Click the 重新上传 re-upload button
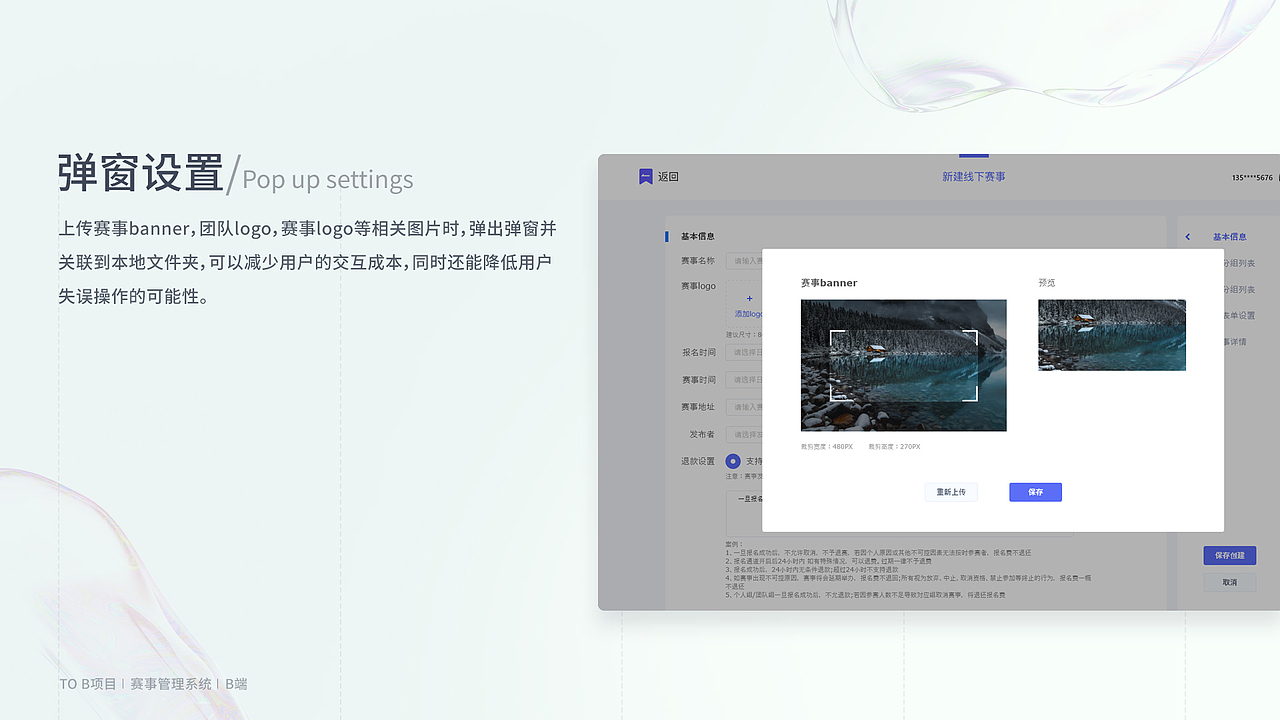 point(951,492)
